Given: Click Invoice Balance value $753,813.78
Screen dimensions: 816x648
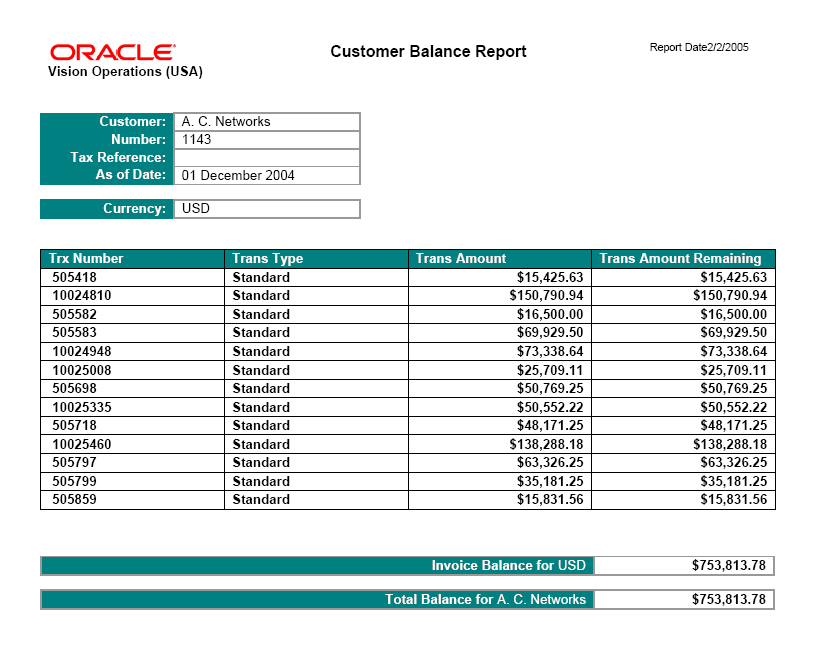Looking at the screenshot, I should click(729, 566).
